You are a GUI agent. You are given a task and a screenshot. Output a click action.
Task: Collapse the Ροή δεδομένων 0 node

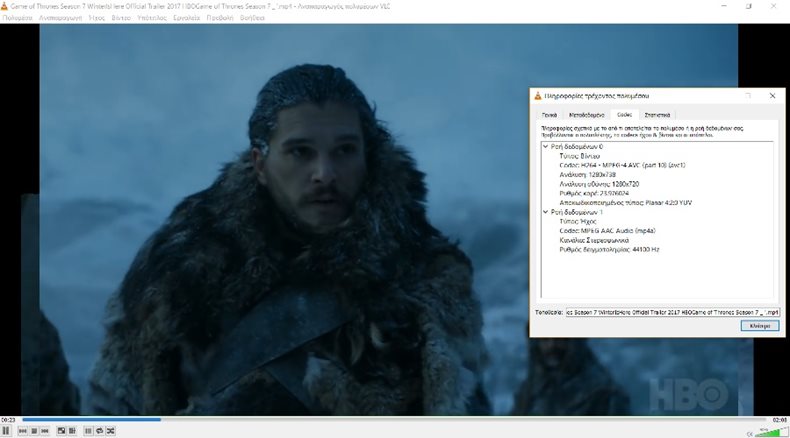click(545, 147)
